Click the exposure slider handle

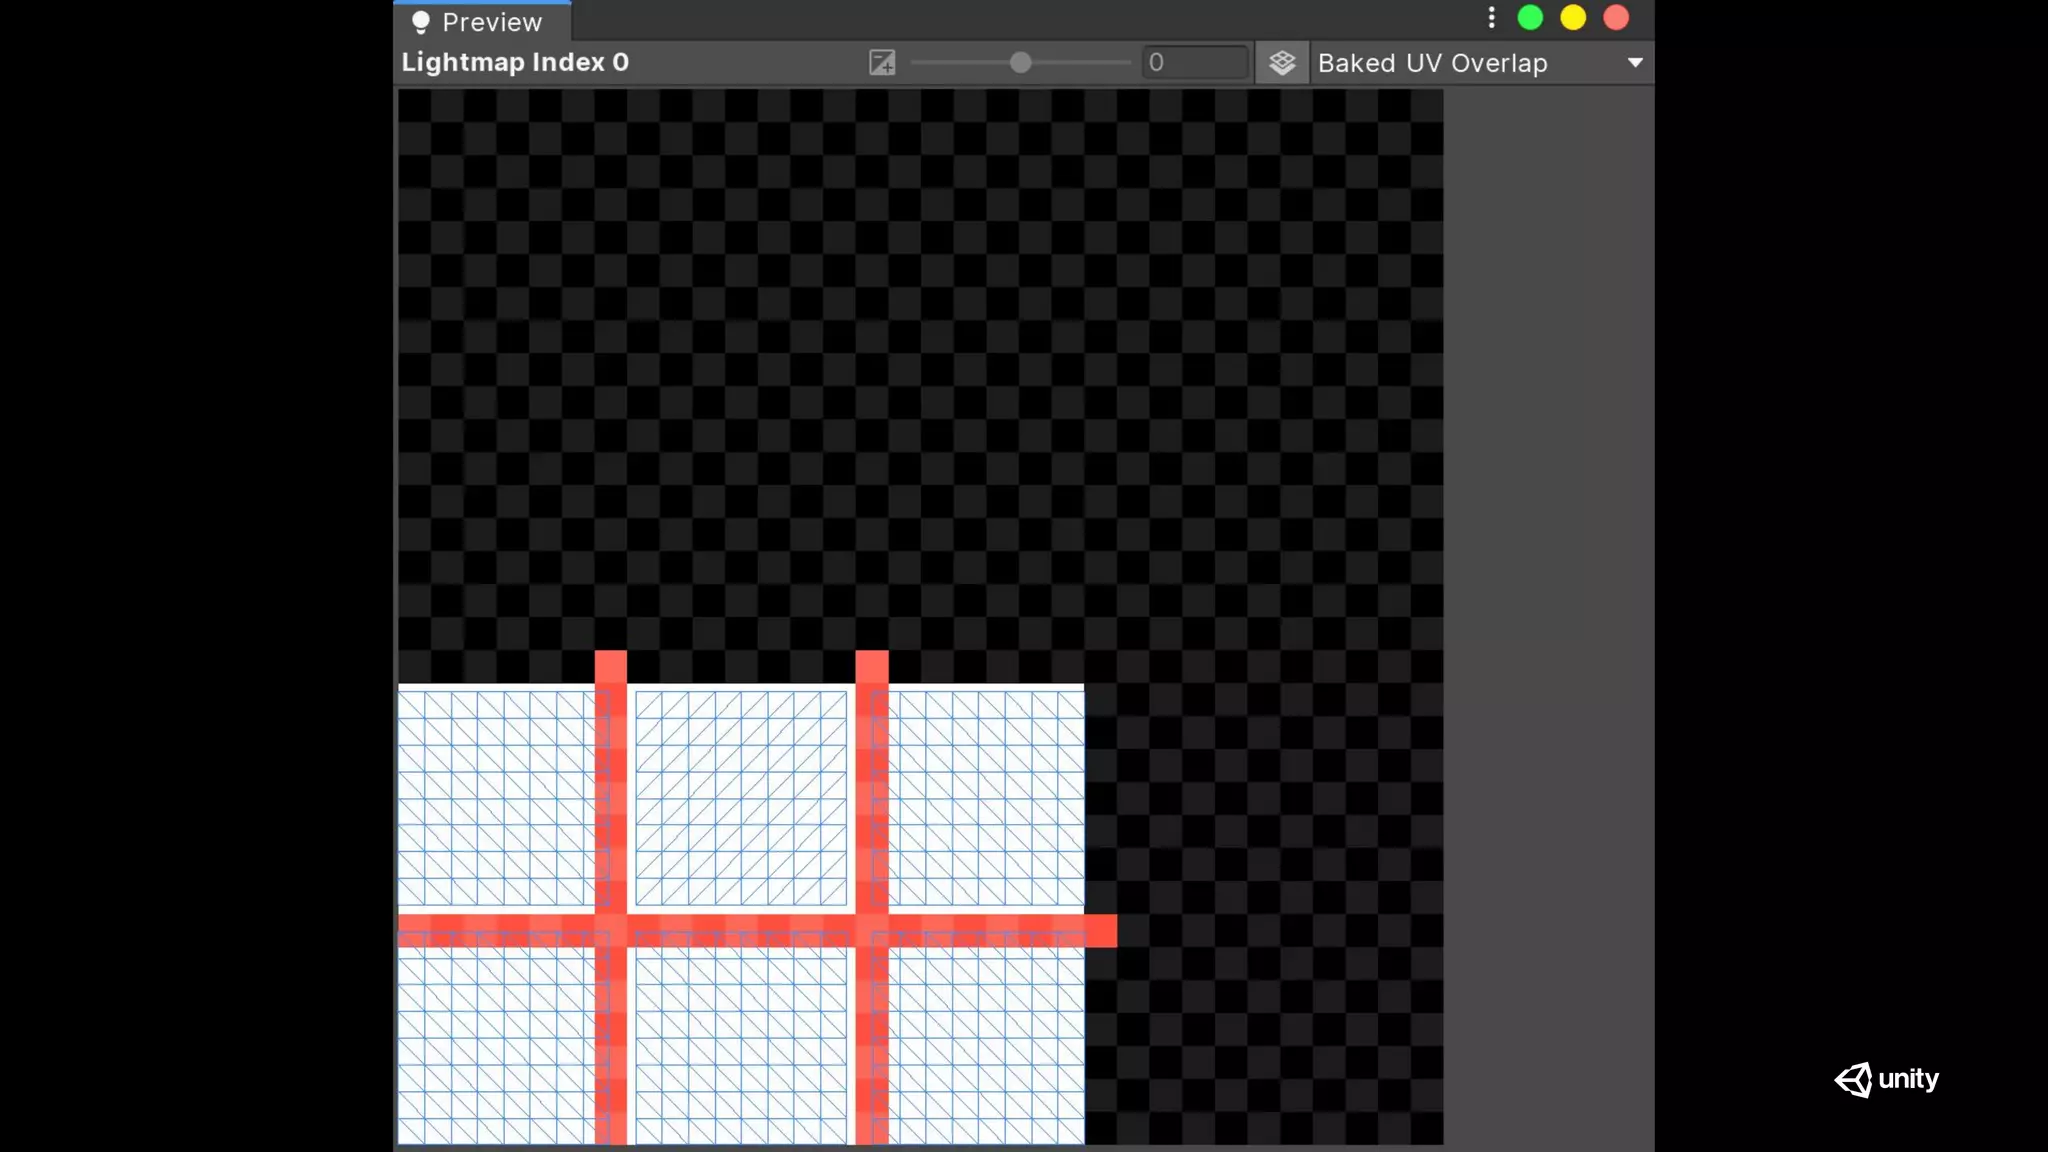[1020, 63]
